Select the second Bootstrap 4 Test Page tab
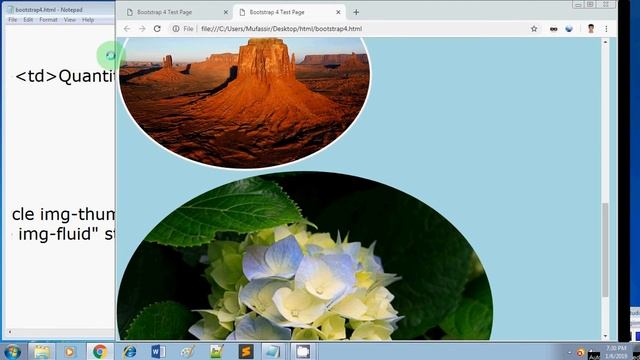The image size is (640, 360). click(289, 12)
